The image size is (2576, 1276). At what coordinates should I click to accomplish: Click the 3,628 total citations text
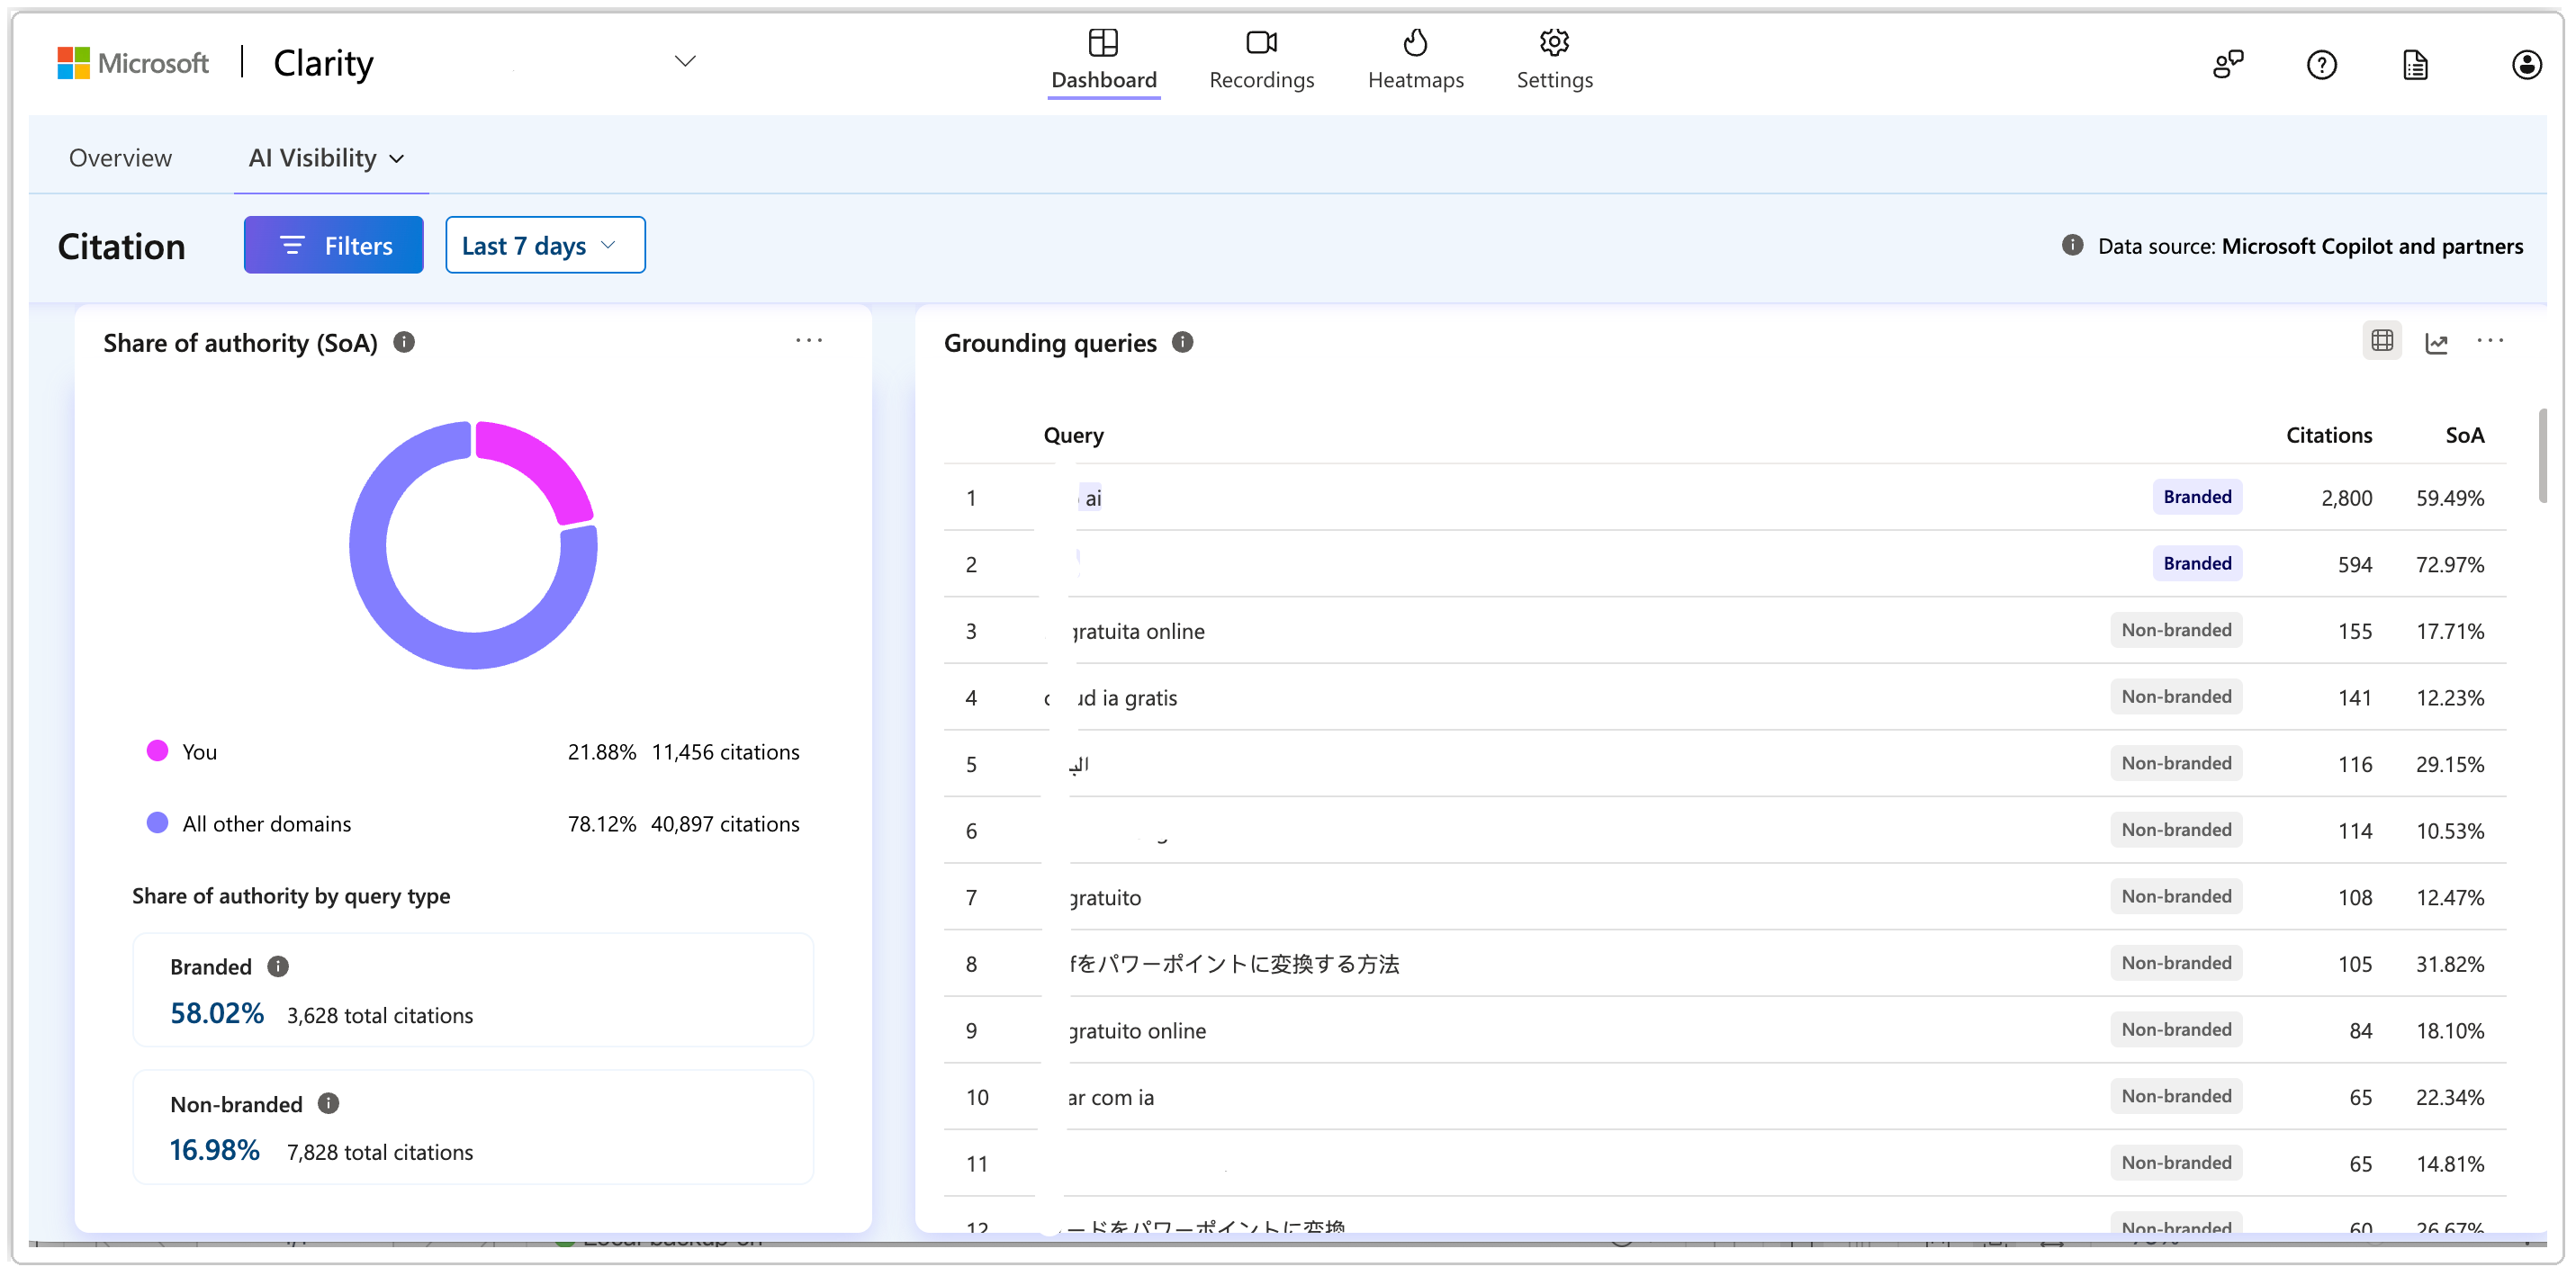[x=380, y=1015]
